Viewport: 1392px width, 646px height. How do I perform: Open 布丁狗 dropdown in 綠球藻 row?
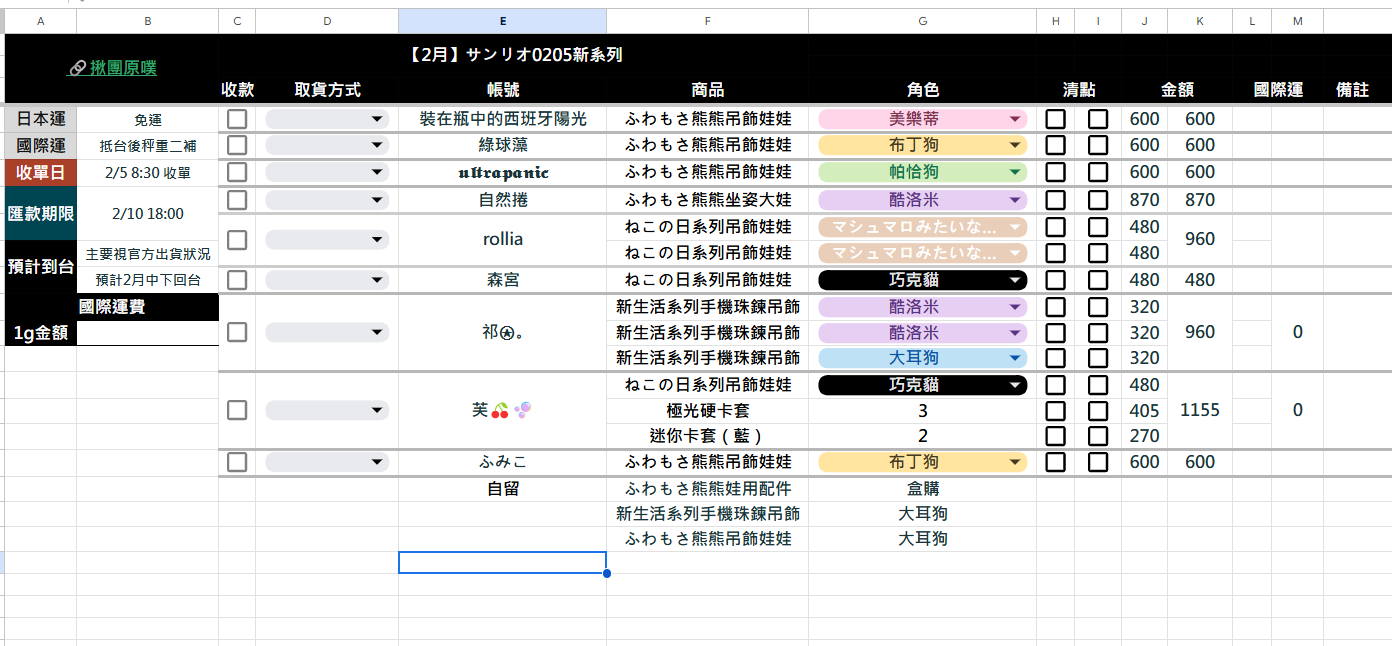tap(922, 145)
